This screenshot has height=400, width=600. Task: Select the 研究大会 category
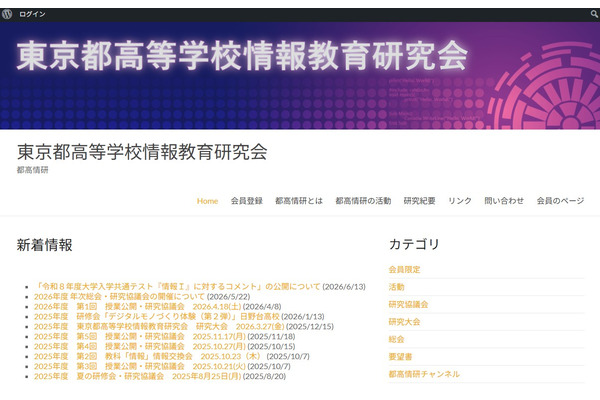coord(404,322)
